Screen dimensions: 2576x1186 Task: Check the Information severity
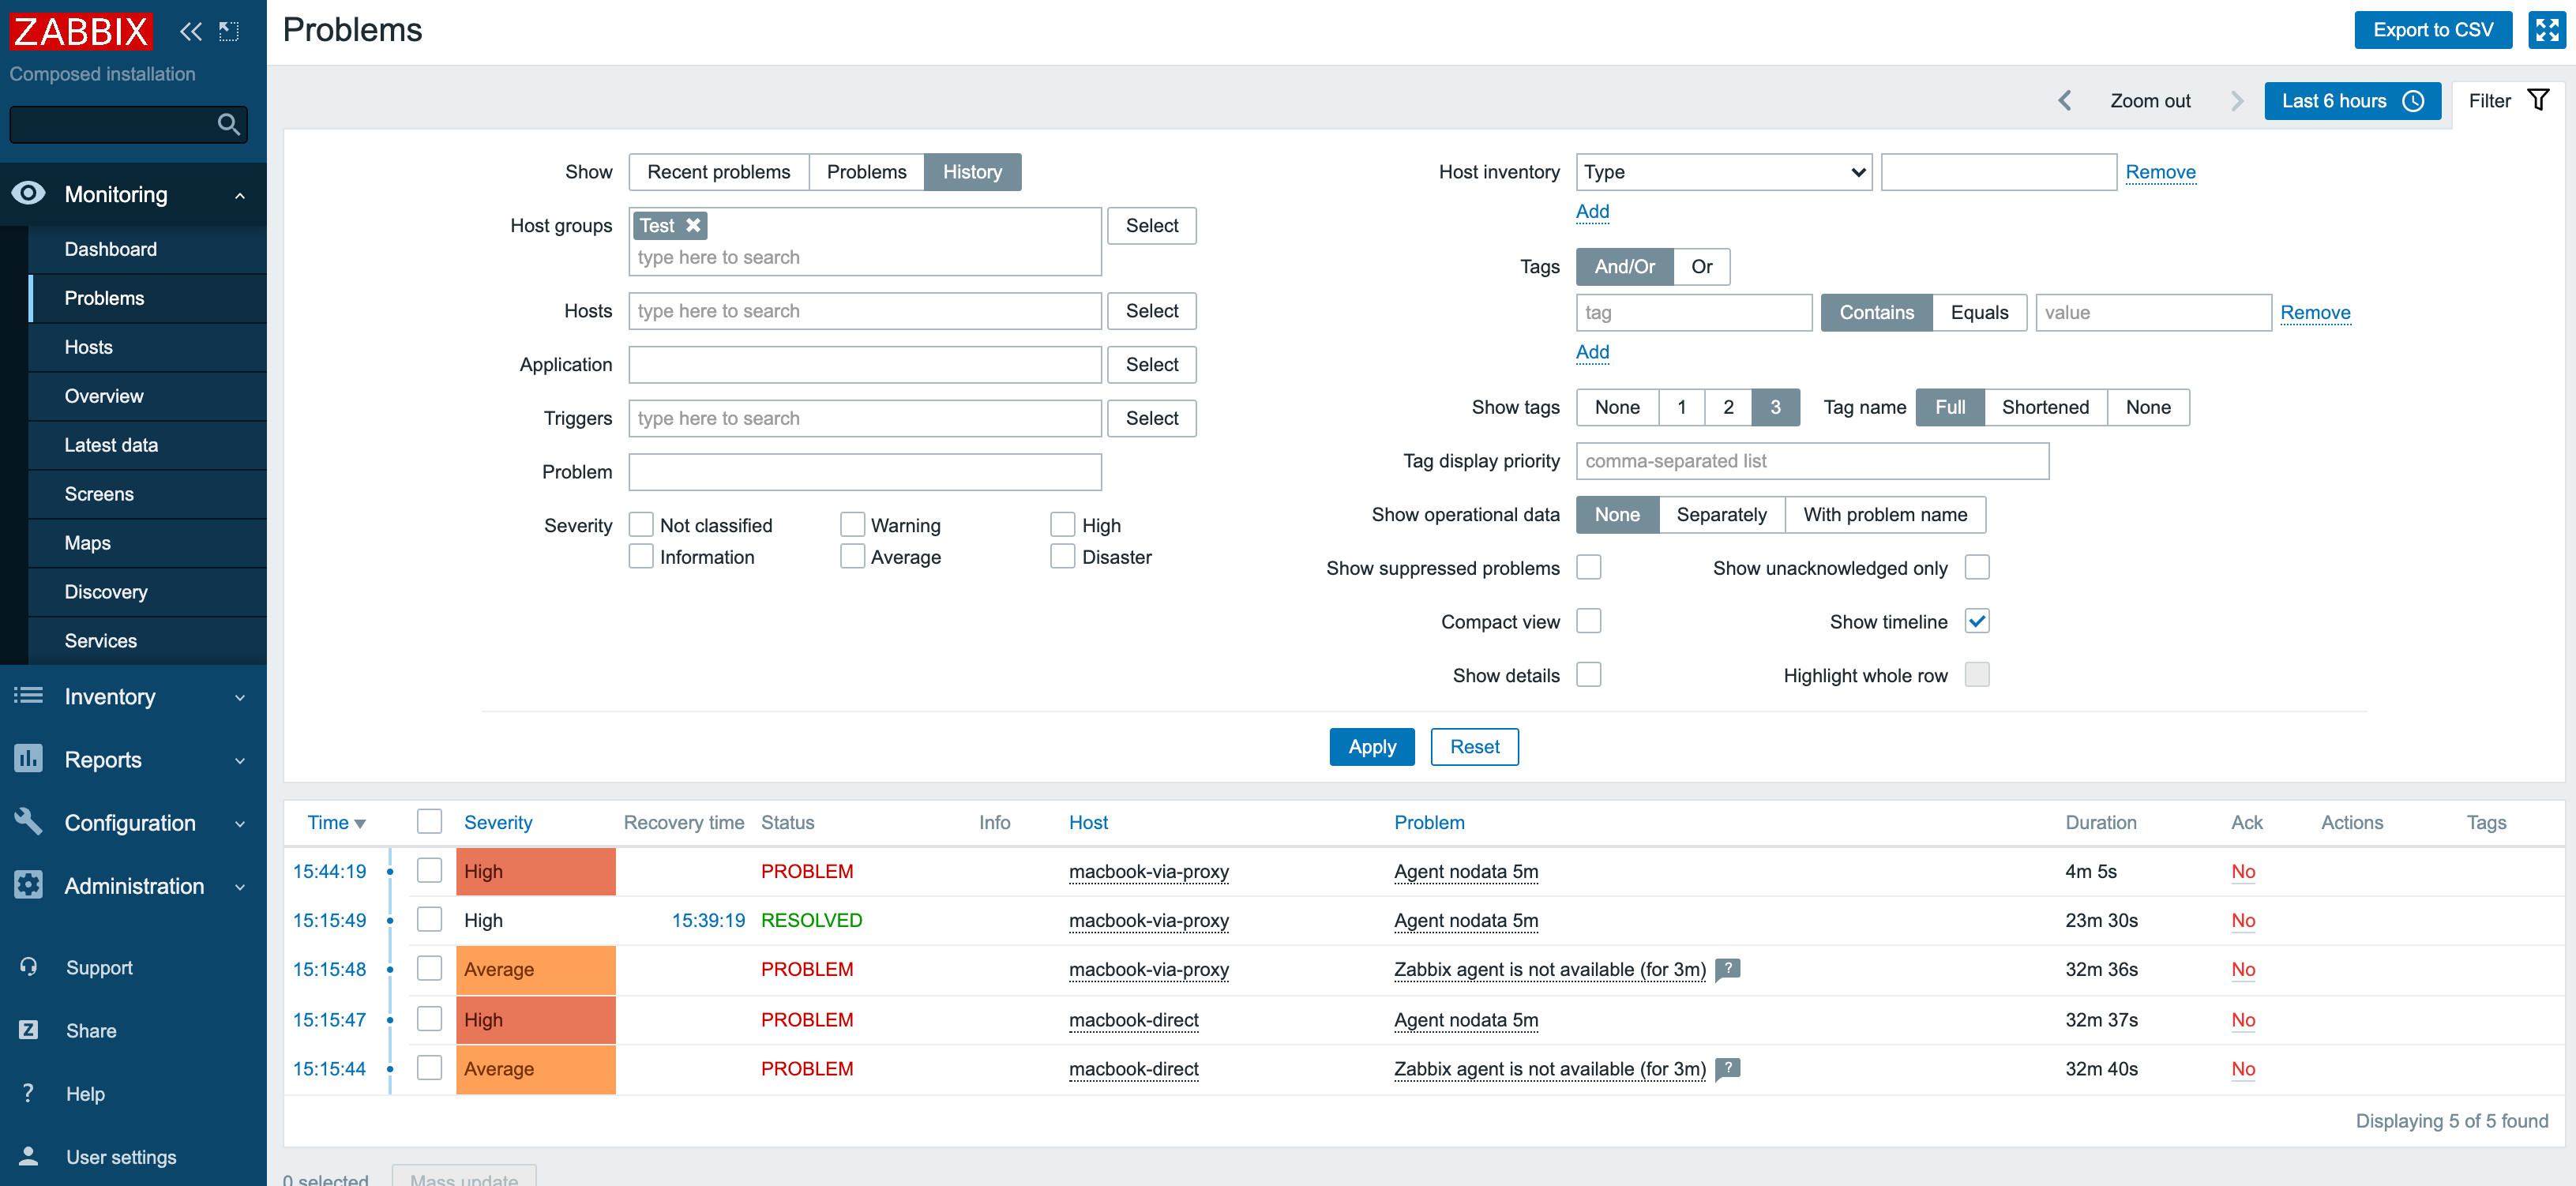(641, 556)
